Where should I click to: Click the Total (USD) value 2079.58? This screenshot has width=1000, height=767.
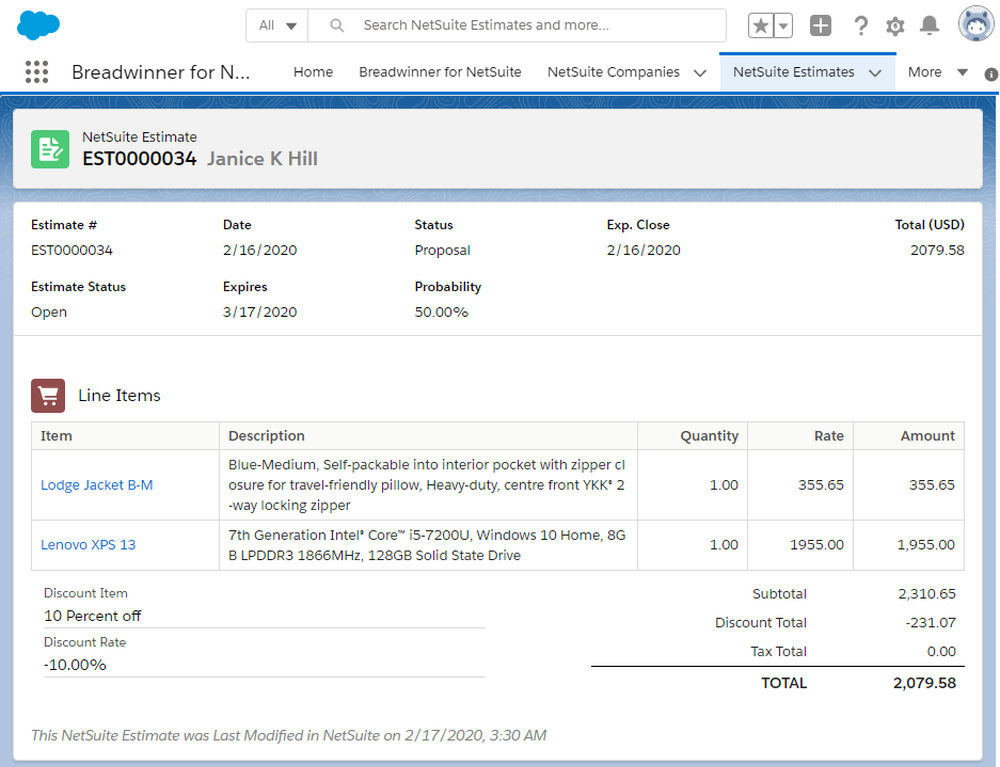coord(937,250)
